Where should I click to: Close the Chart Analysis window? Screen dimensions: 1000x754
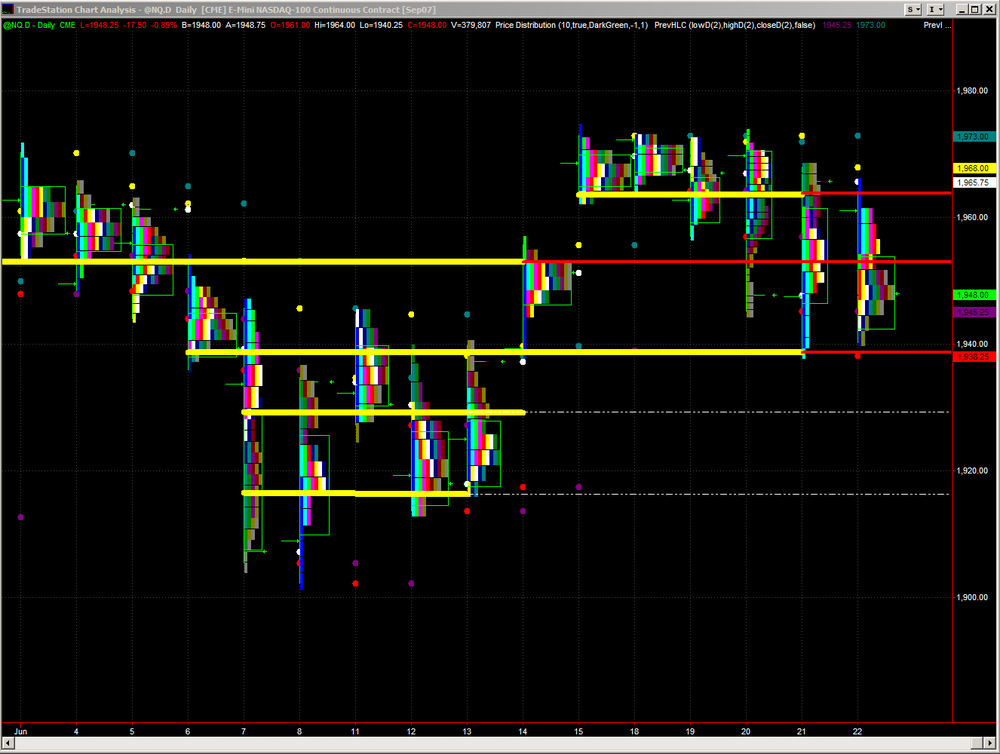click(989, 9)
